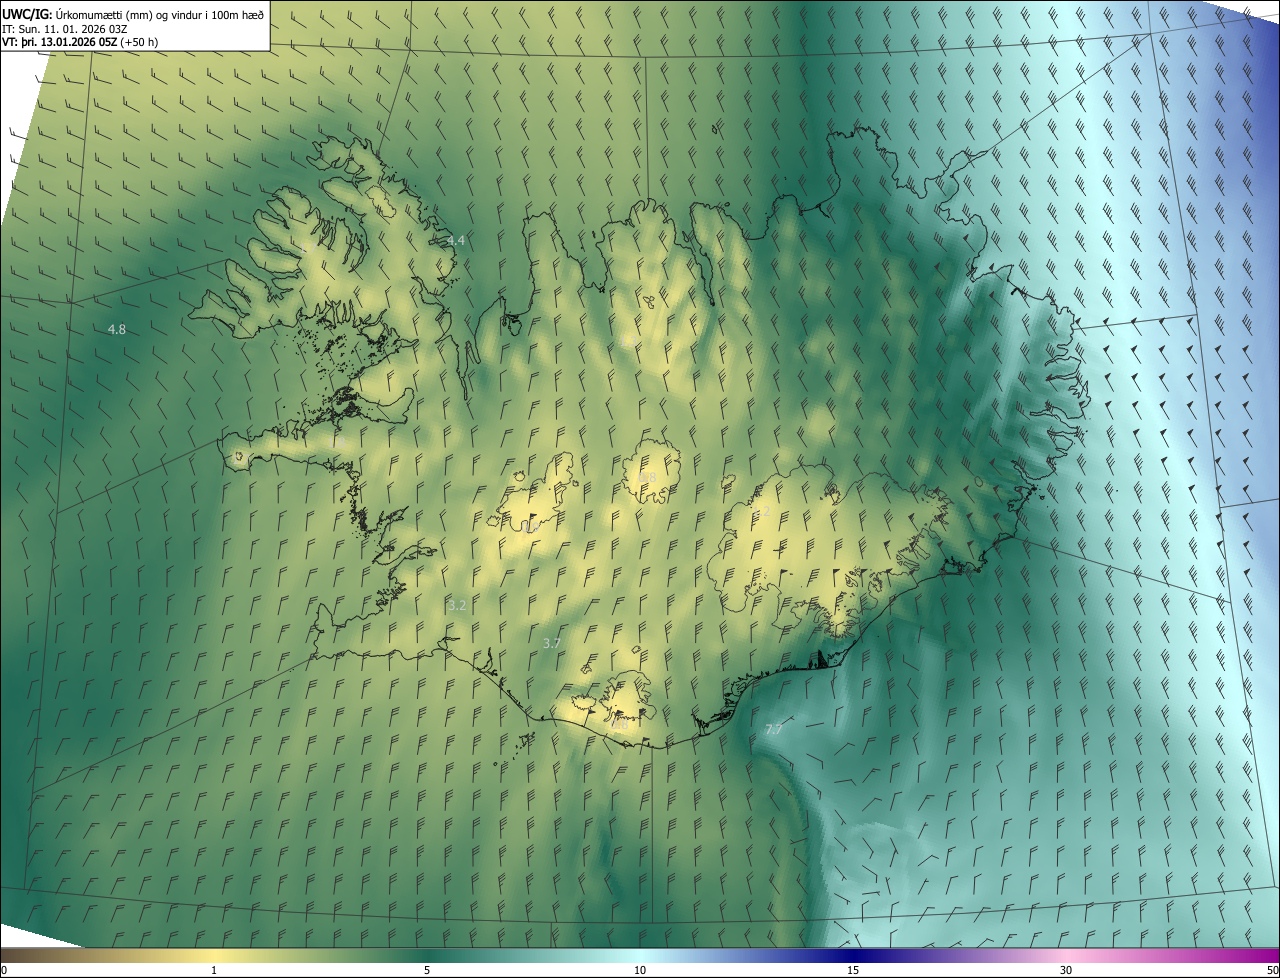Click the VT valid time line (+50 h)
Viewport: 1280px width, 978px height.
80,42
